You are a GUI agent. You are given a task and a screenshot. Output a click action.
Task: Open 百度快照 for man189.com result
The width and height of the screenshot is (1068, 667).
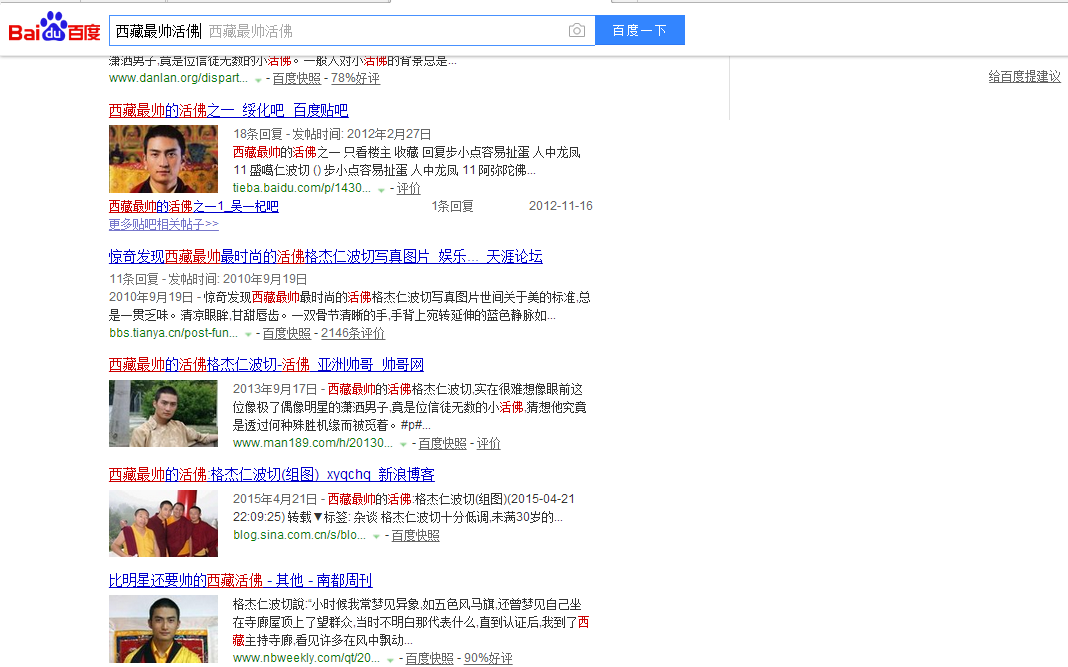(442, 444)
